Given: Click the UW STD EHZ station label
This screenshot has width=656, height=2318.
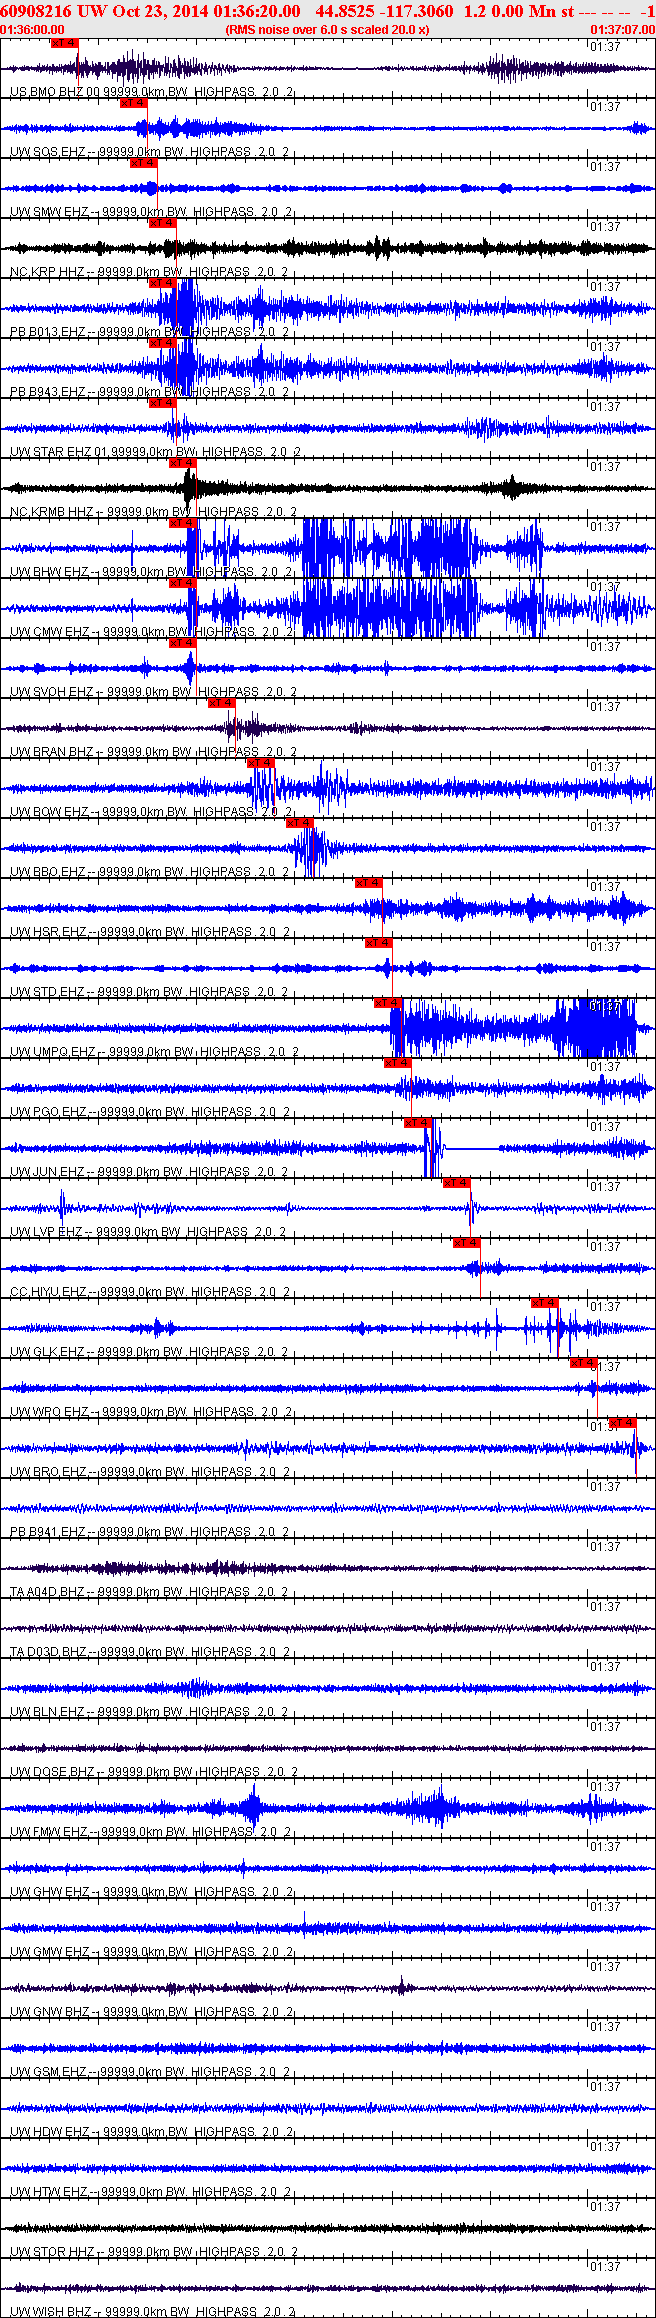Looking at the screenshot, I should (x=150, y=992).
